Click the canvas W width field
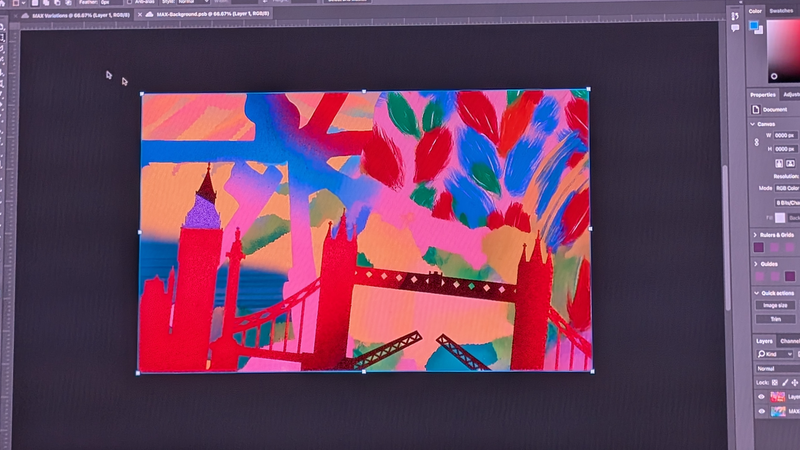This screenshot has height=450, width=800. click(x=785, y=135)
